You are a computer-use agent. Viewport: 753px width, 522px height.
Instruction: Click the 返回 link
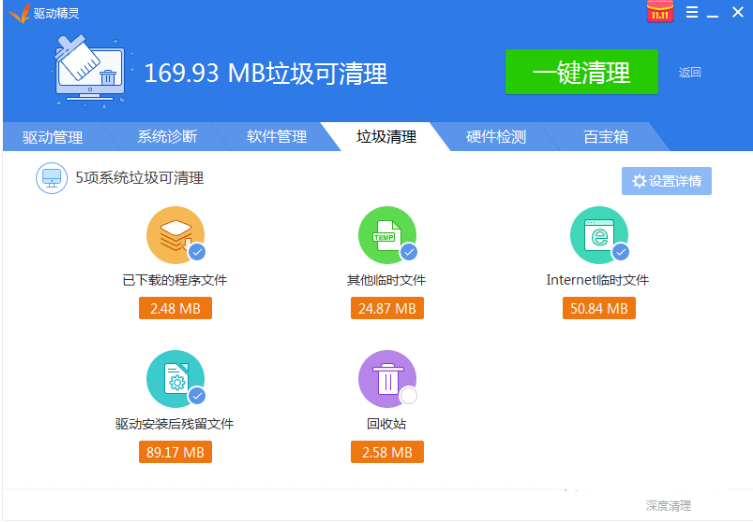tap(690, 73)
